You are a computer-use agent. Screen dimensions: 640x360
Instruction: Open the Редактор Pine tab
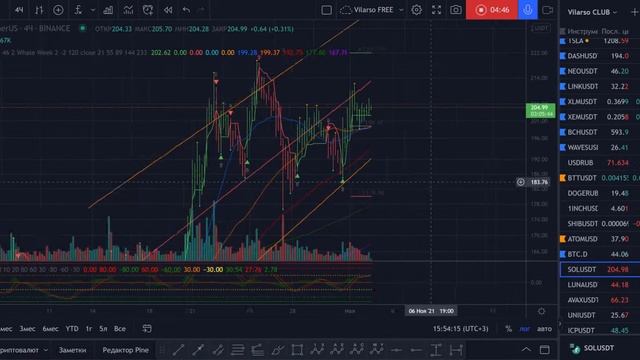tap(125, 350)
